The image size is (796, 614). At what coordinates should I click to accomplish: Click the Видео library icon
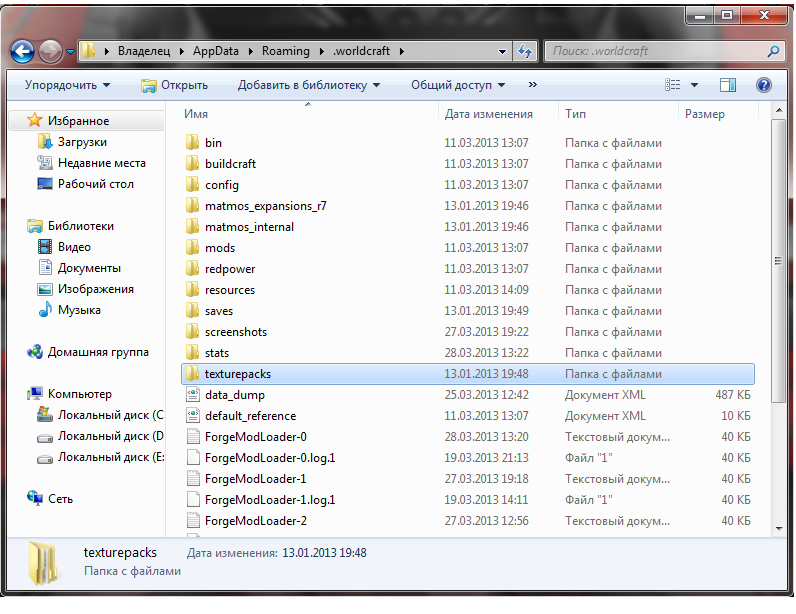tap(45, 247)
